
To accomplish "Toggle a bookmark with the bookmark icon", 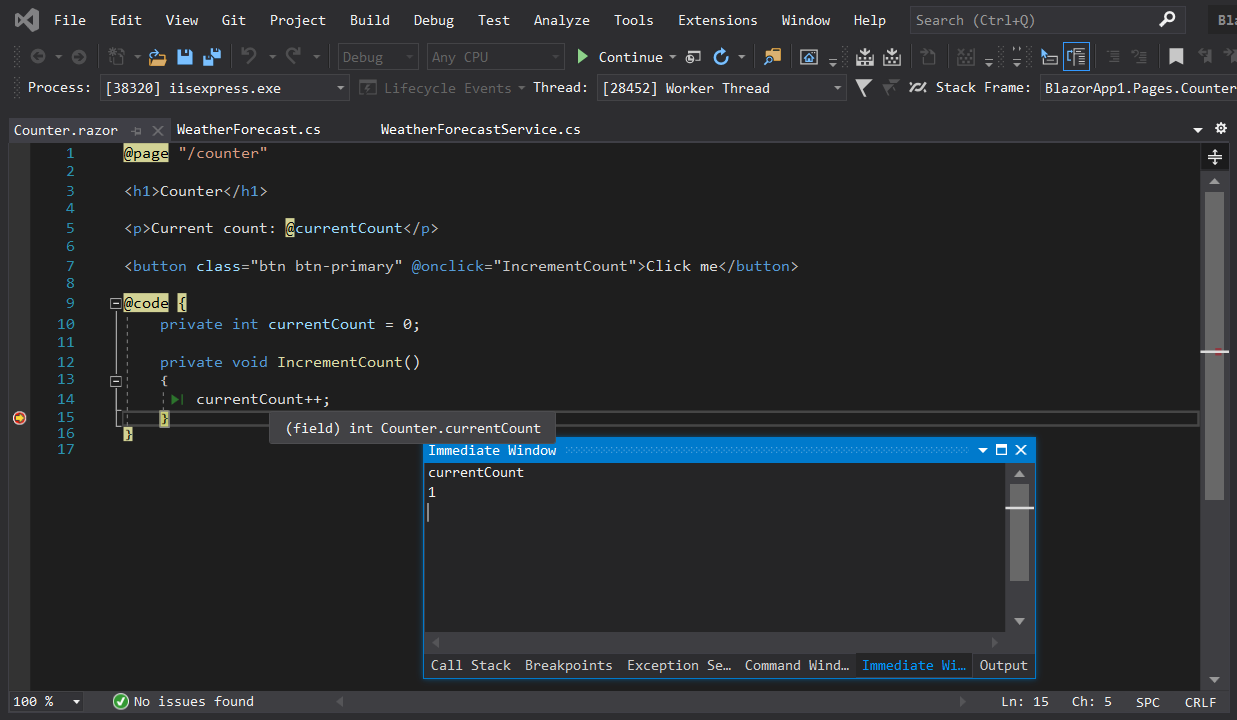I will click(x=1176, y=56).
